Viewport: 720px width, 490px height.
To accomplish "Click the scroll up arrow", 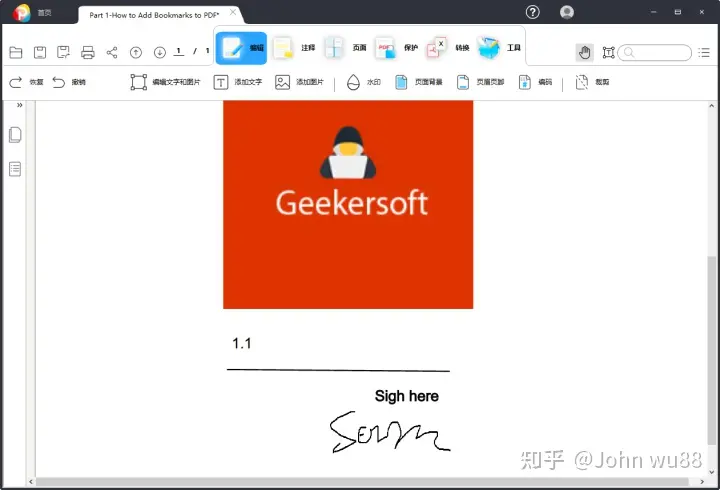I will [x=711, y=106].
